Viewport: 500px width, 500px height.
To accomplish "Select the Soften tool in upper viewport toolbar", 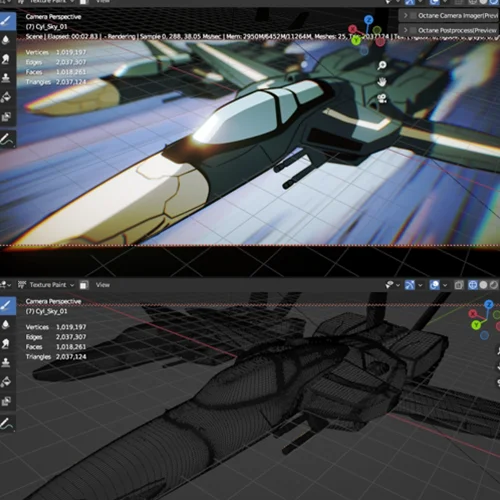I will [6, 40].
